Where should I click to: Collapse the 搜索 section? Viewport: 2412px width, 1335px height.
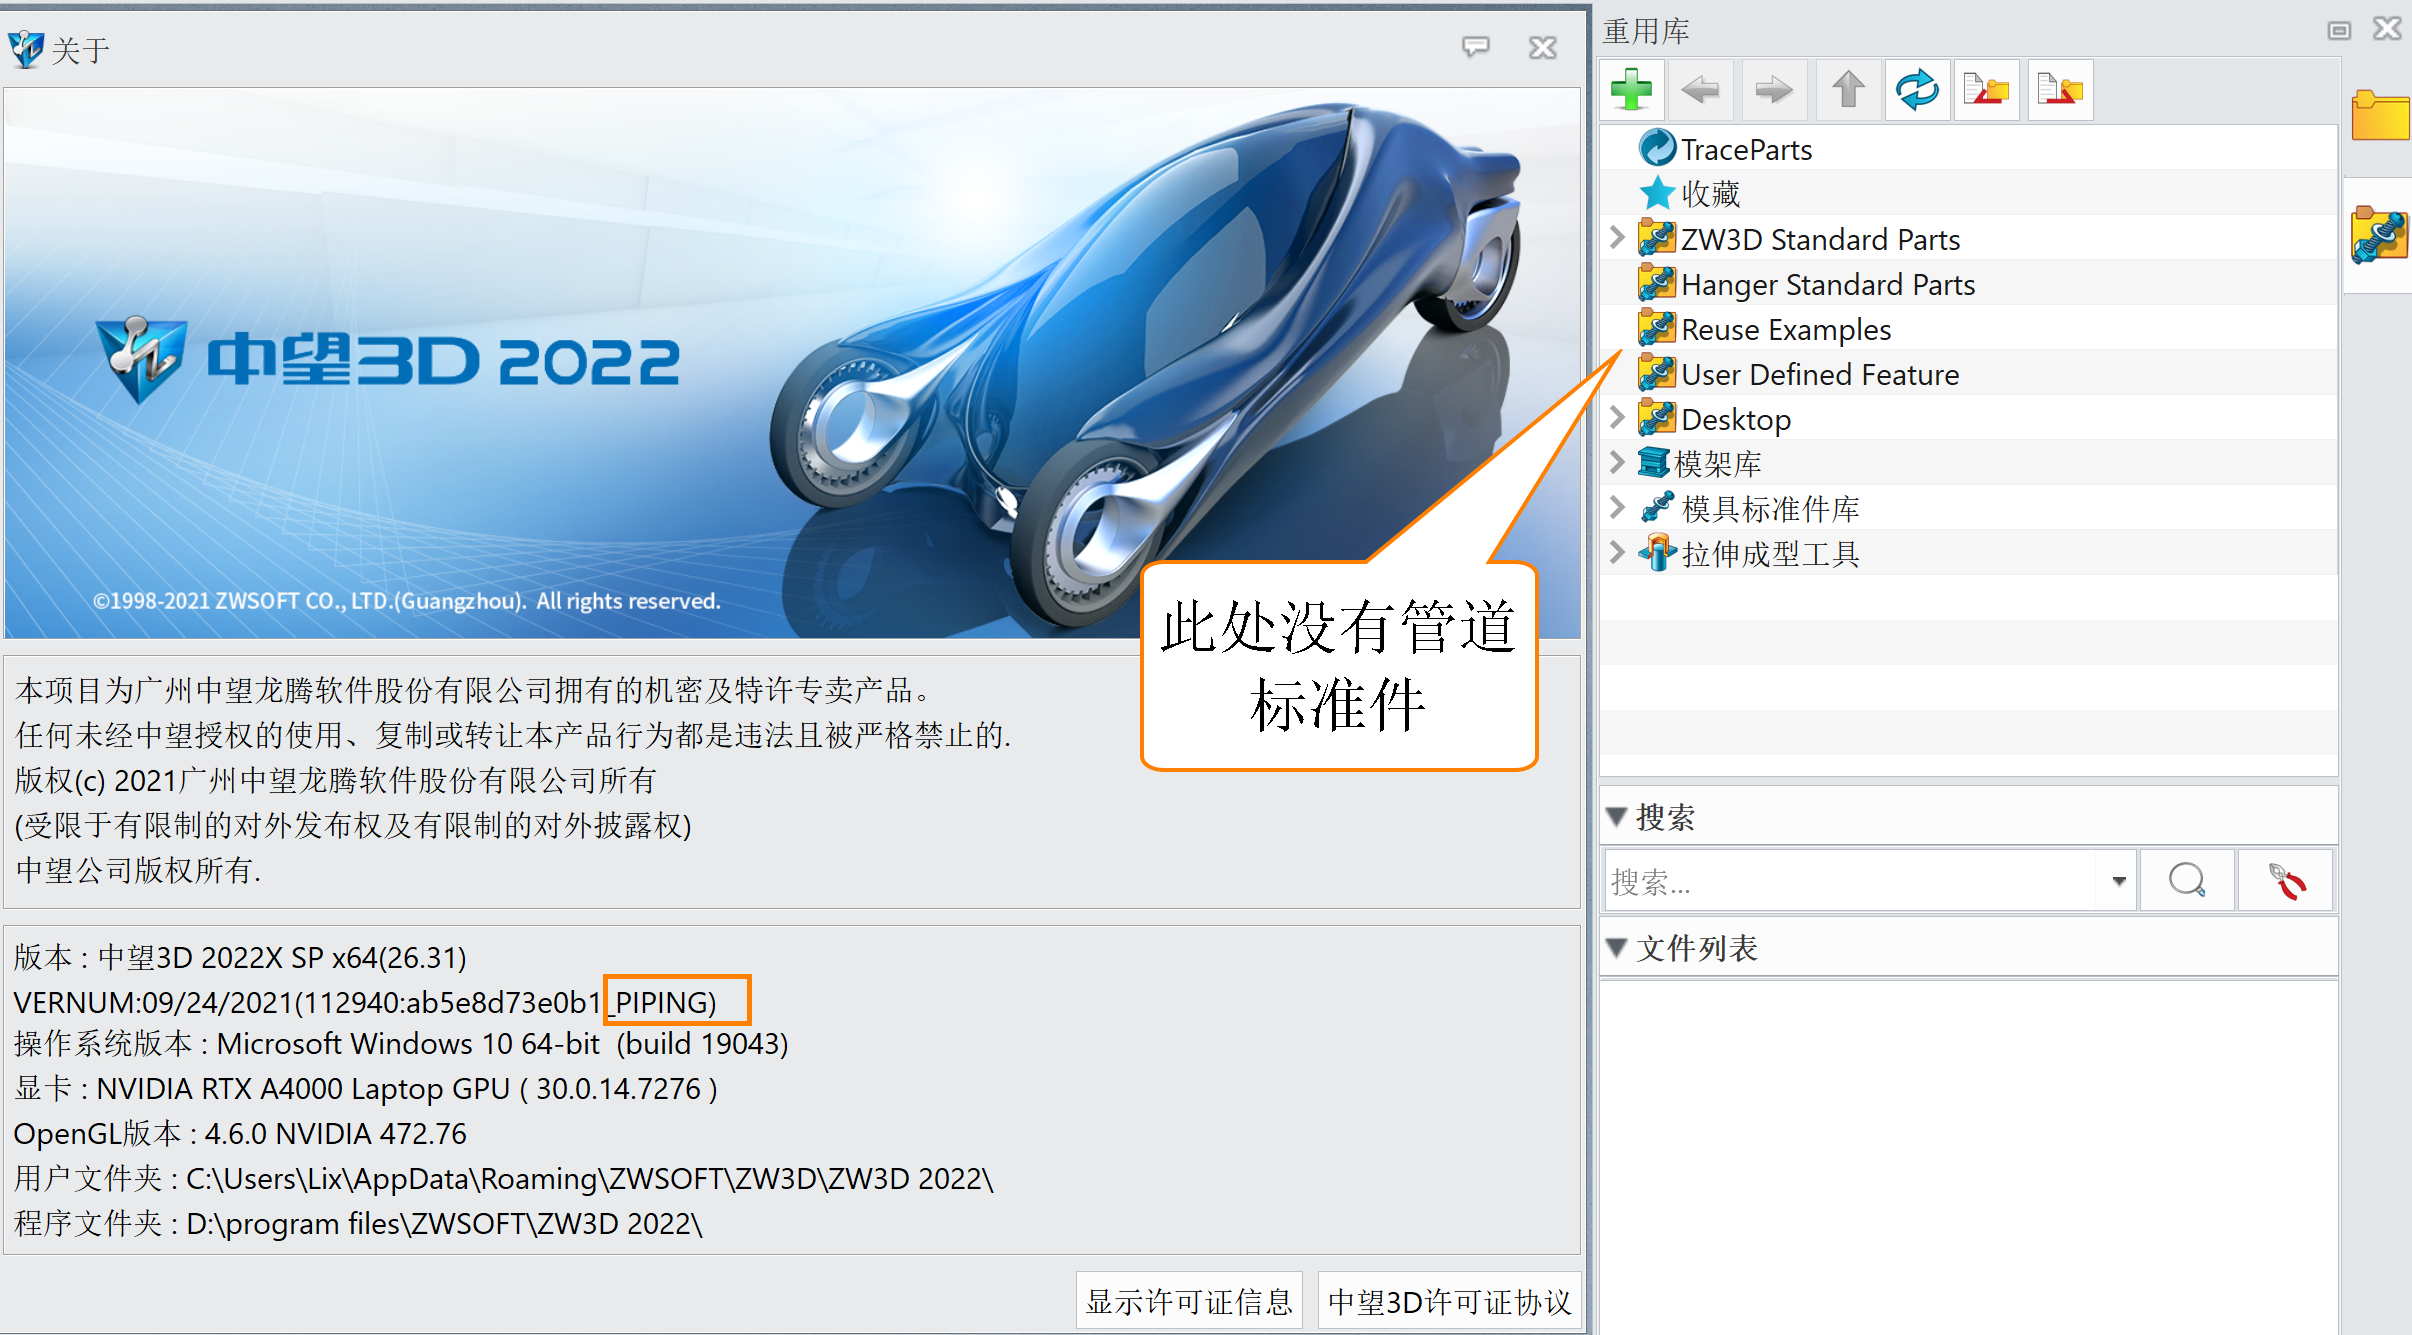[x=1616, y=817]
